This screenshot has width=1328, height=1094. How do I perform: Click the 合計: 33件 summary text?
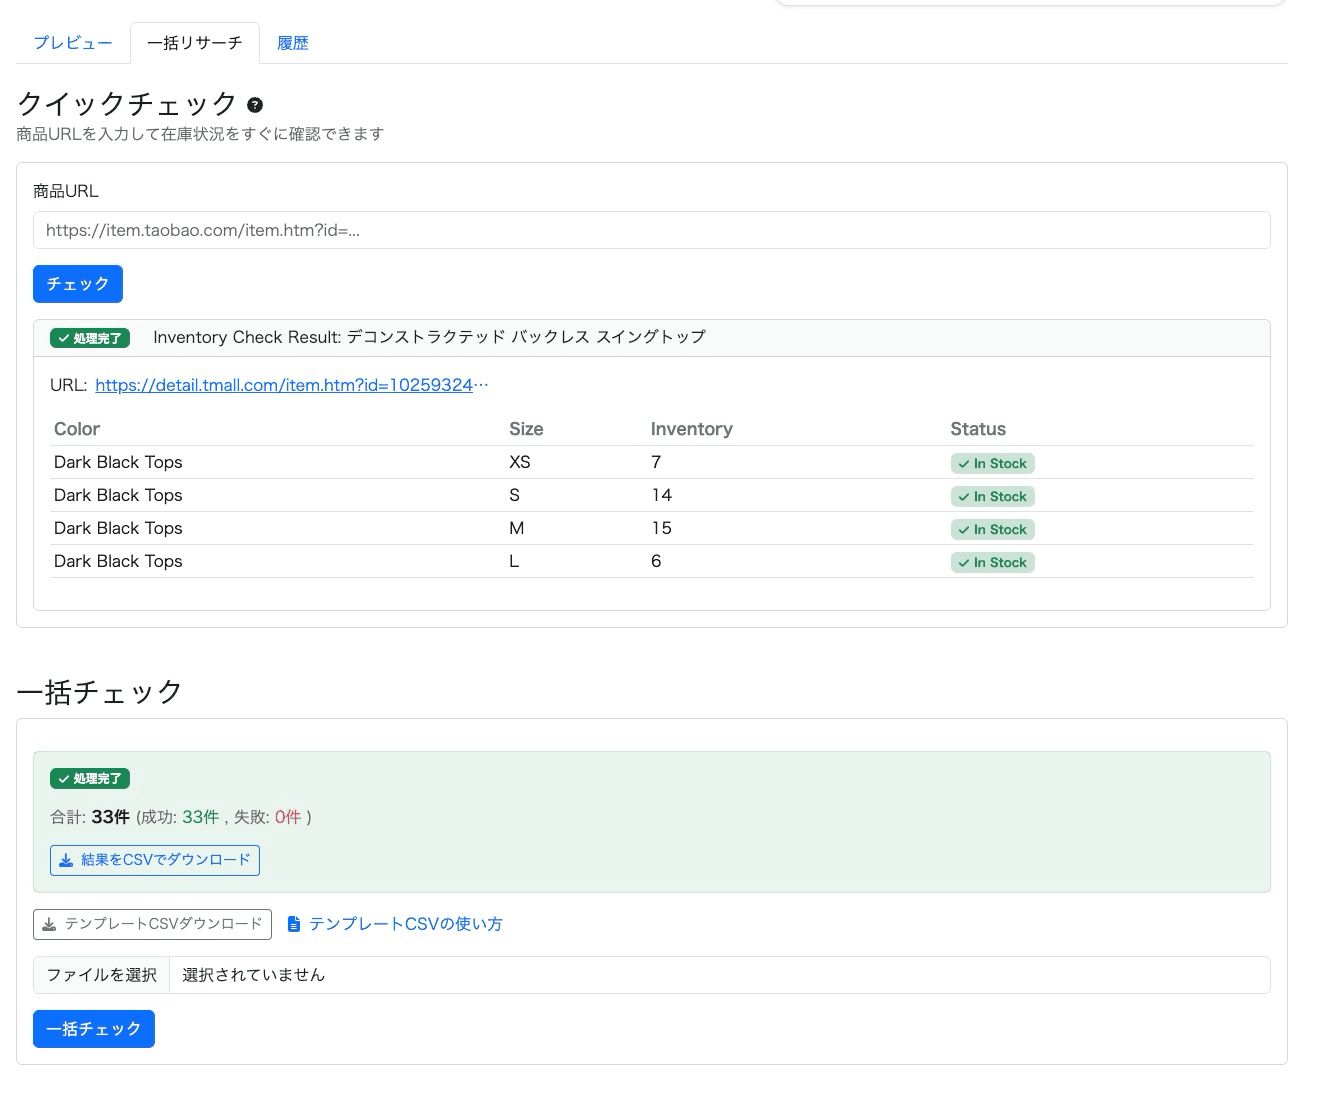[90, 817]
